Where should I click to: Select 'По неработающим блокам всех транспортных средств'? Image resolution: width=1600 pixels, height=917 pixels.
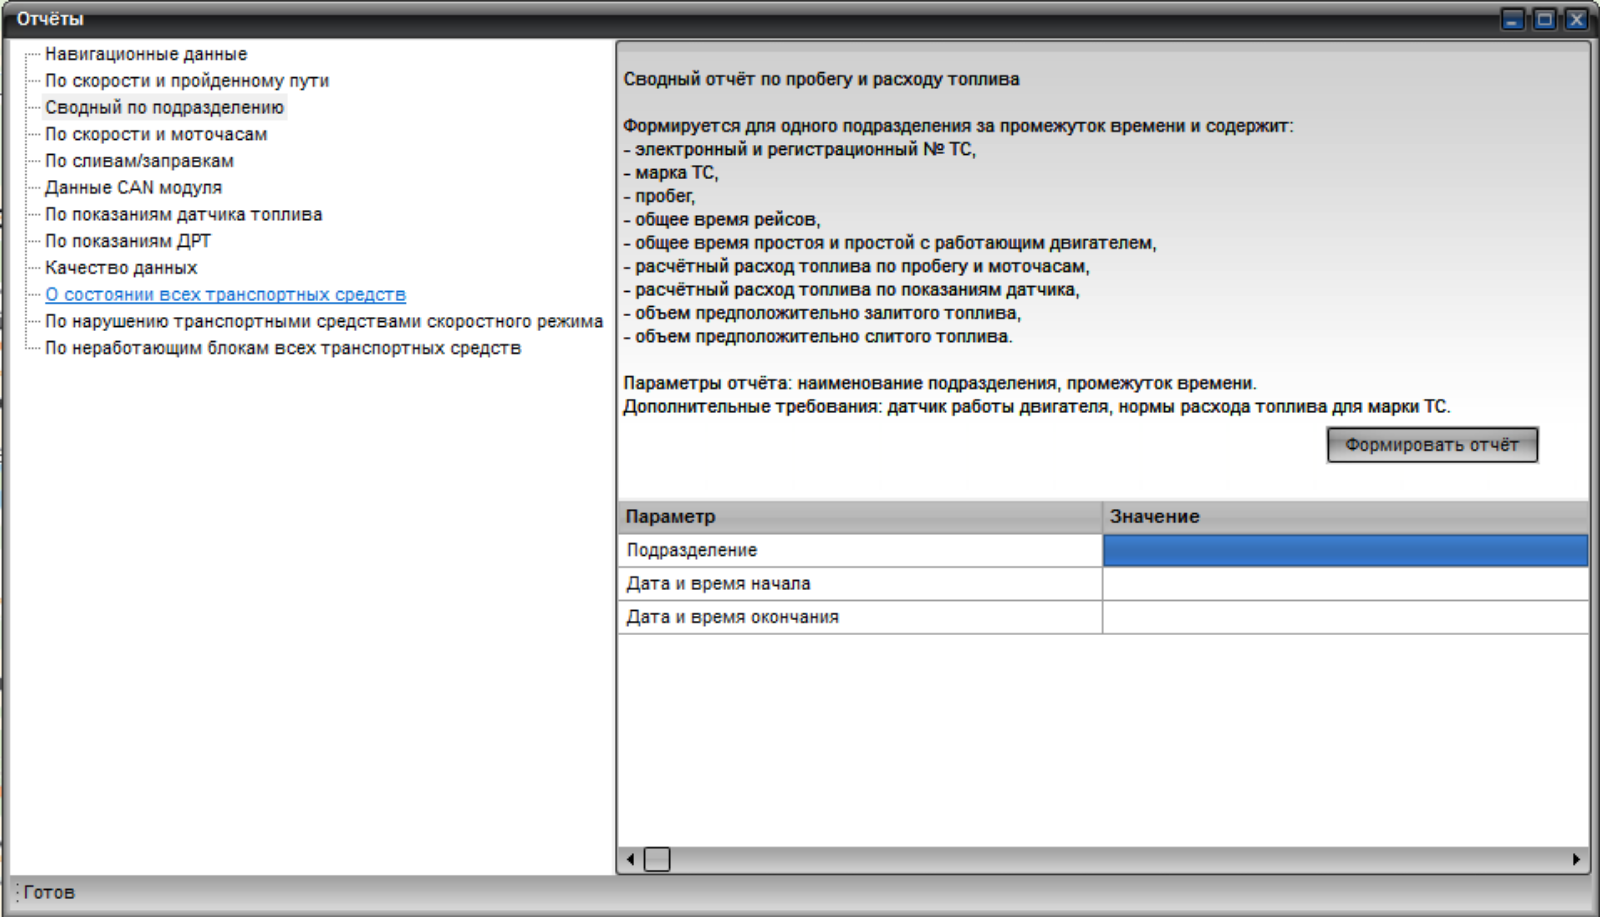click(283, 348)
